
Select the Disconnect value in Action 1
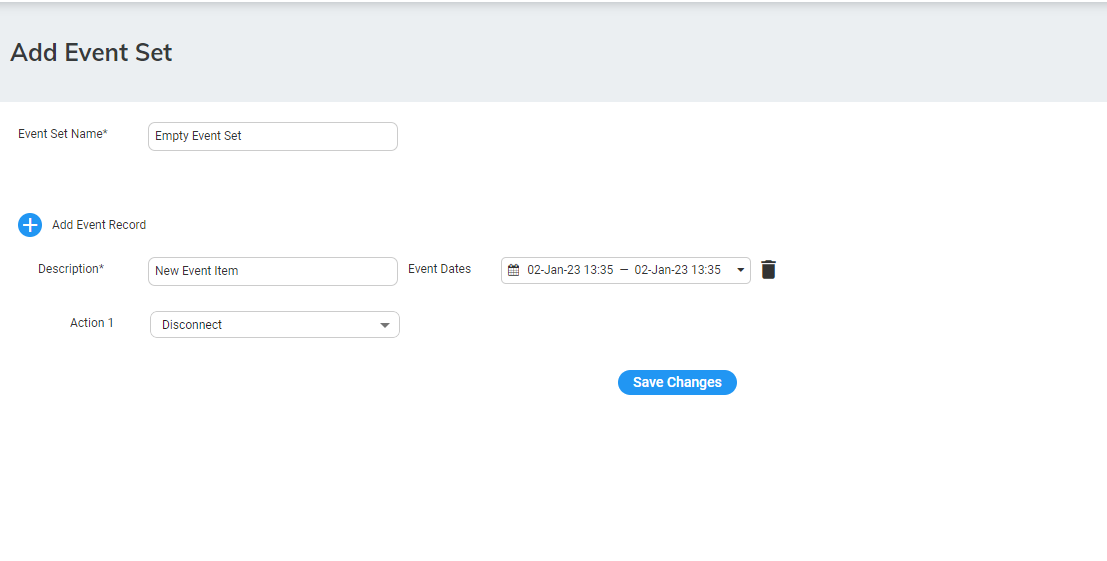click(192, 325)
